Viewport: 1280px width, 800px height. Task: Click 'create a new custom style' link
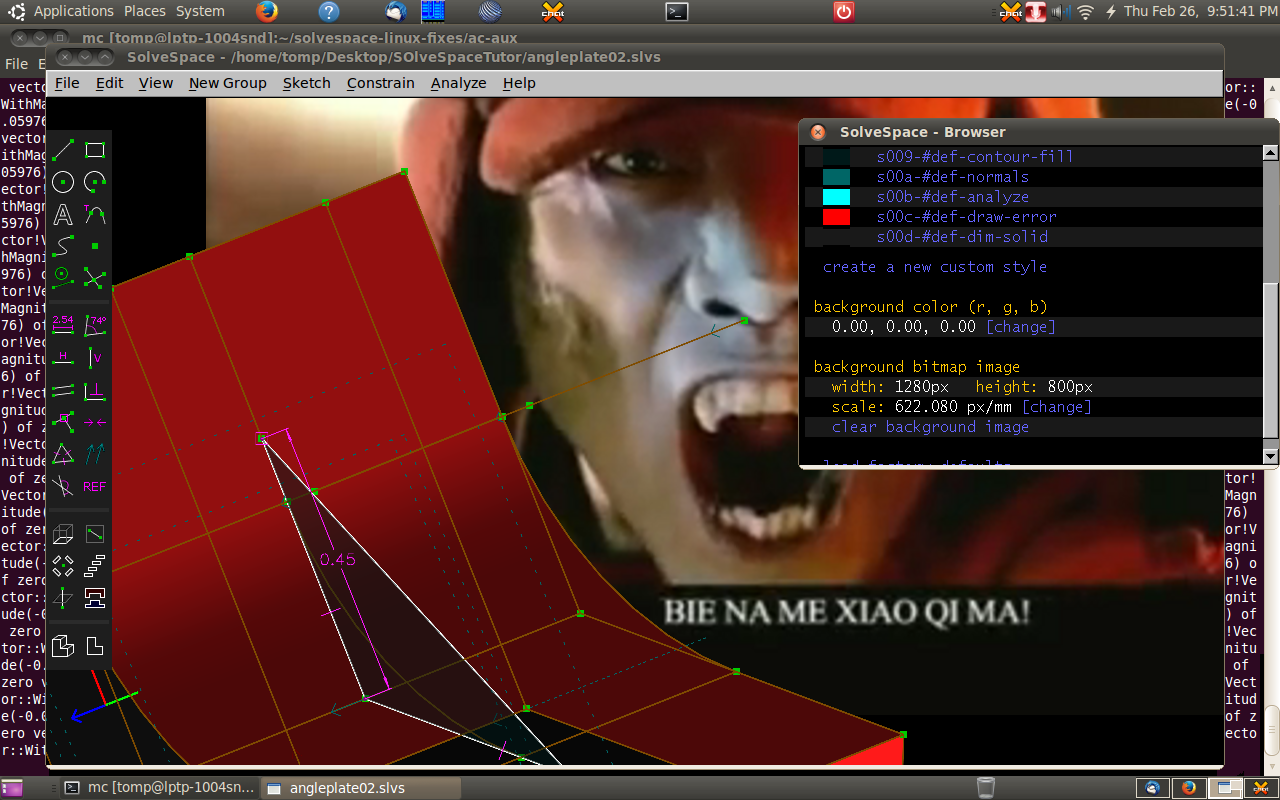click(x=934, y=267)
